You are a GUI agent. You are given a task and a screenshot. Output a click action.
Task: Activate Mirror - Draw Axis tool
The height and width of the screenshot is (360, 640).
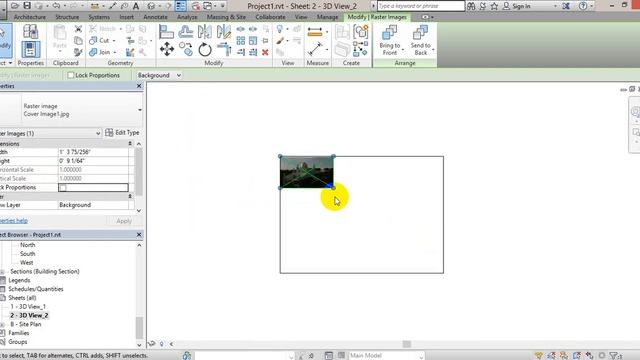(x=224, y=32)
